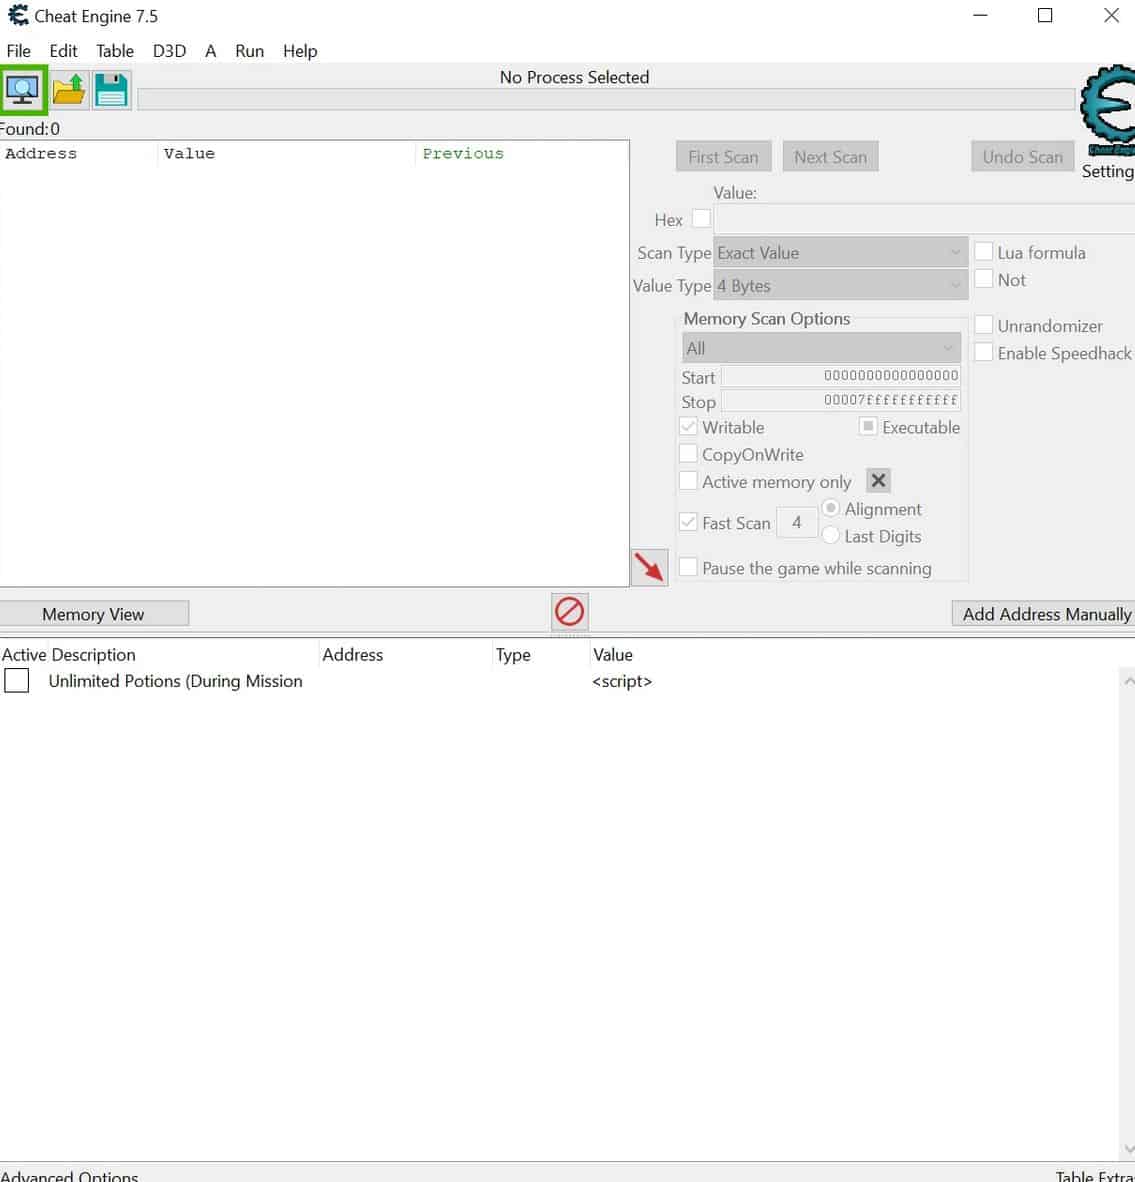Toggle the Executable memory checkbox
The height and width of the screenshot is (1182, 1135).
click(x=868, y=427)
